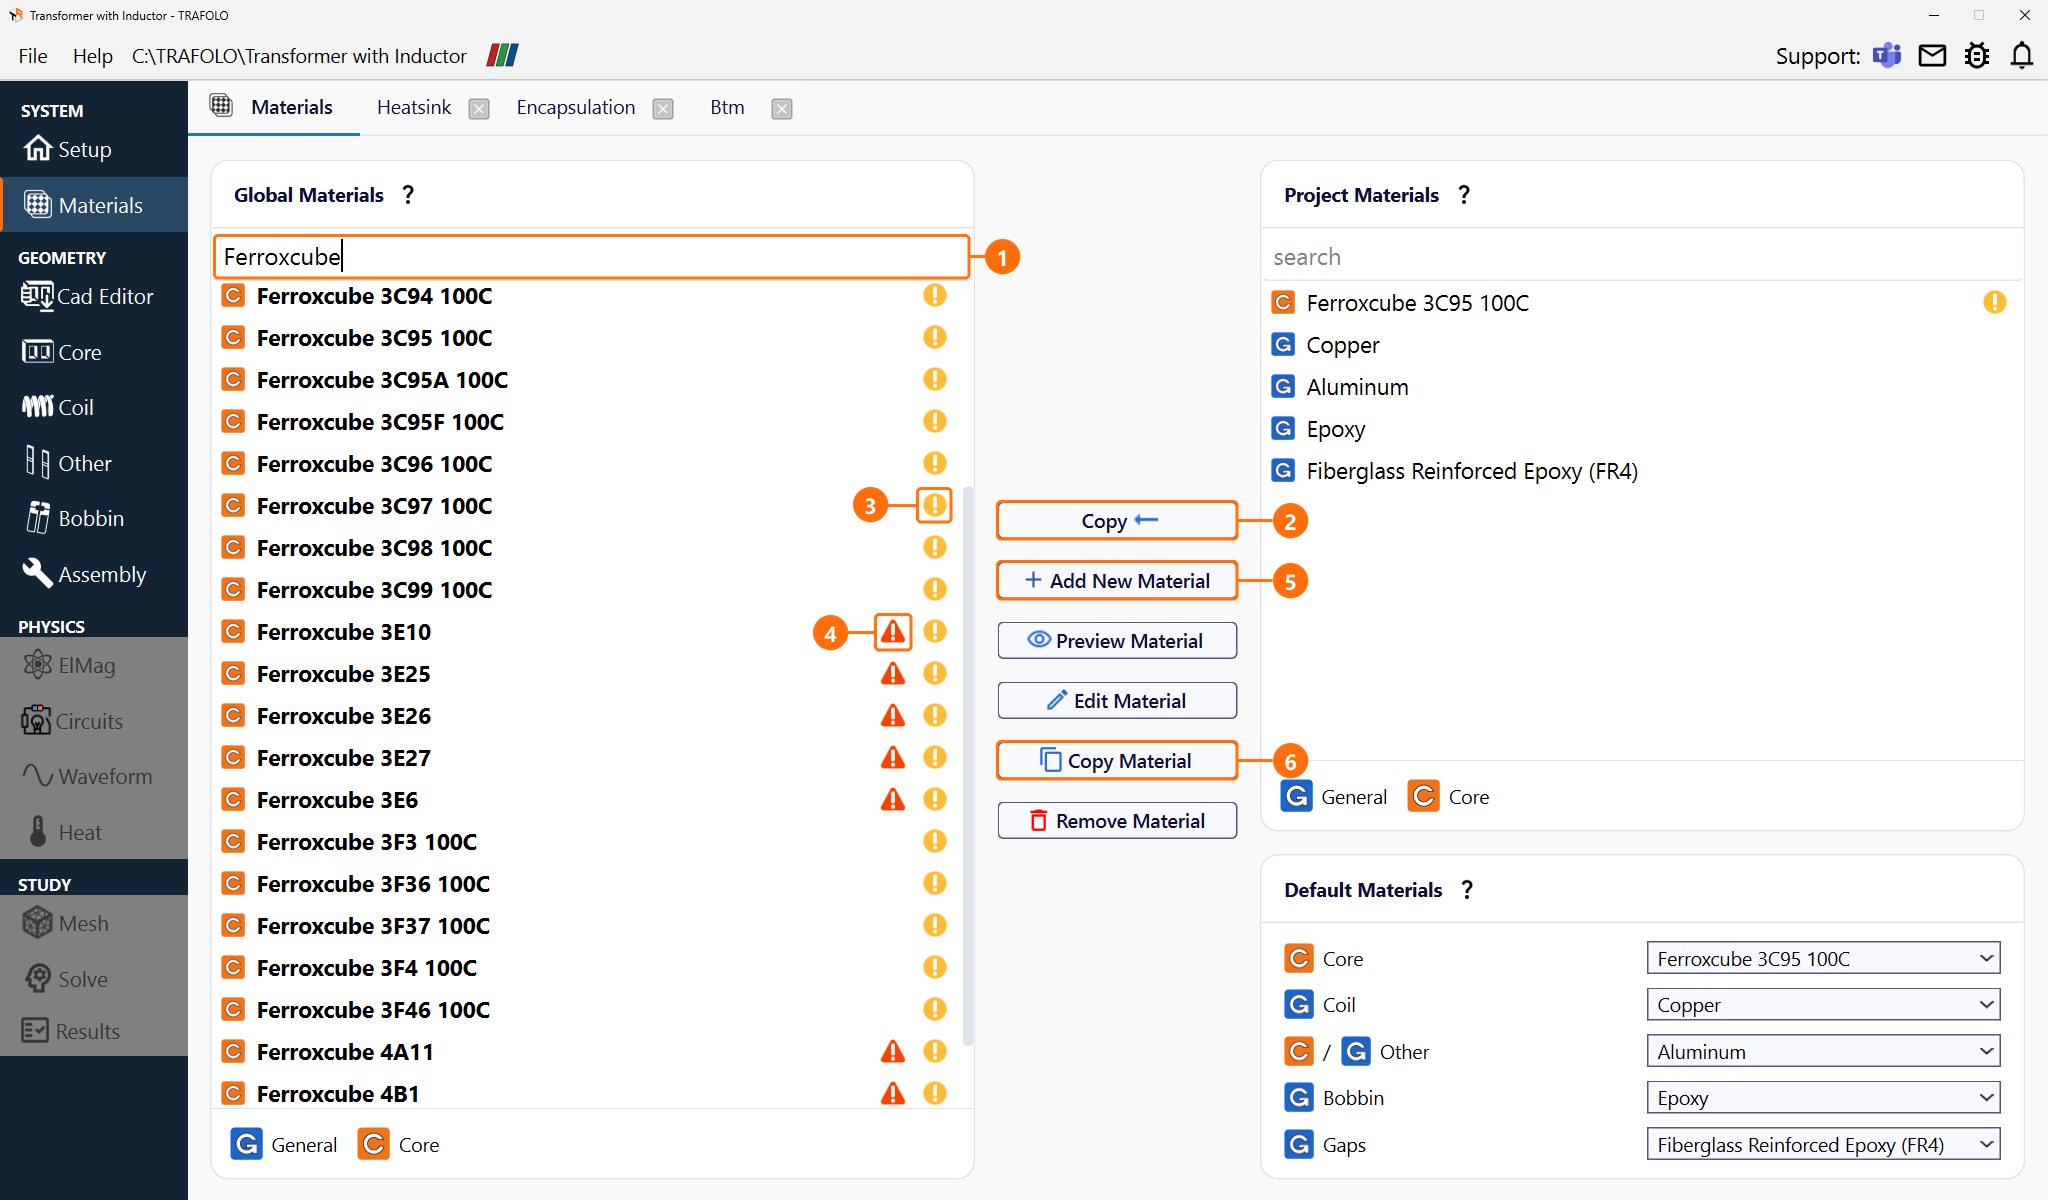Click help question mark for Default Materials

click(x=1467, y=890)
